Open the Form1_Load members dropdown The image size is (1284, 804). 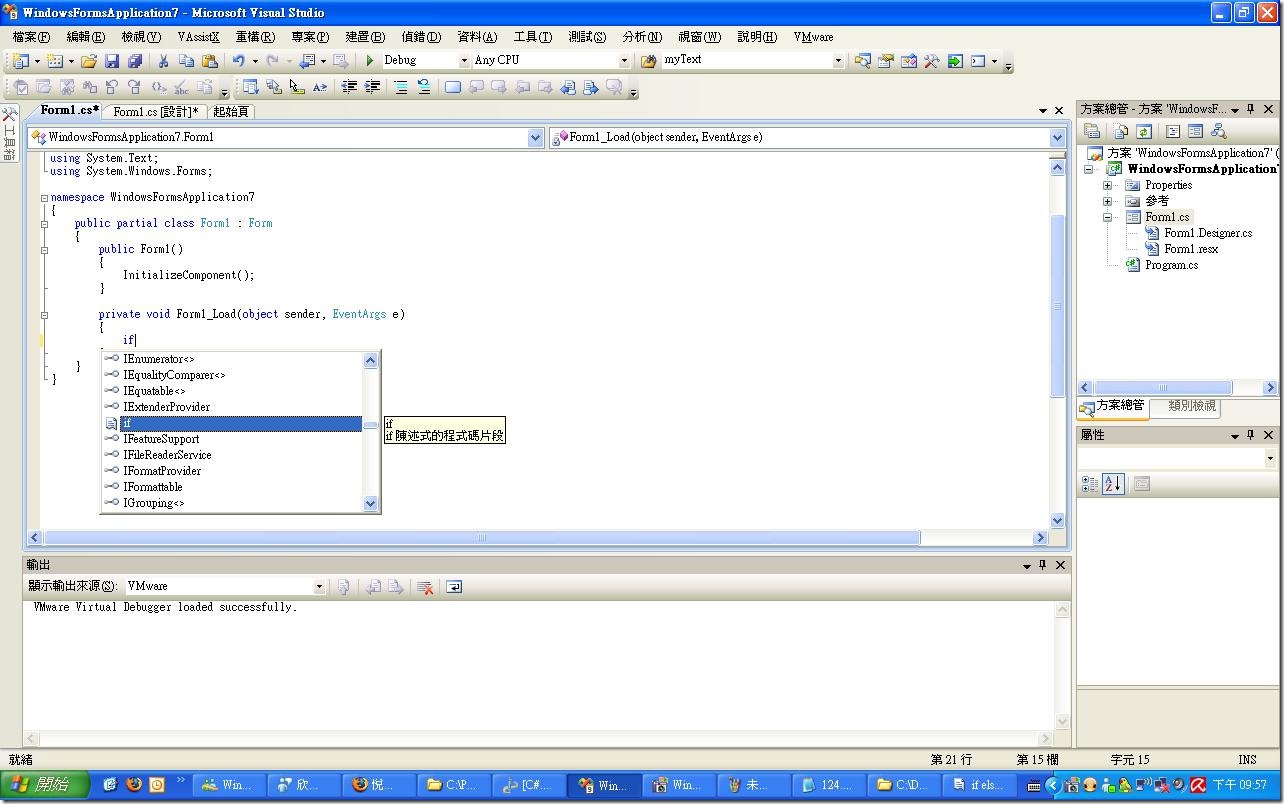pyautogui.click(x=1057, y=138)
